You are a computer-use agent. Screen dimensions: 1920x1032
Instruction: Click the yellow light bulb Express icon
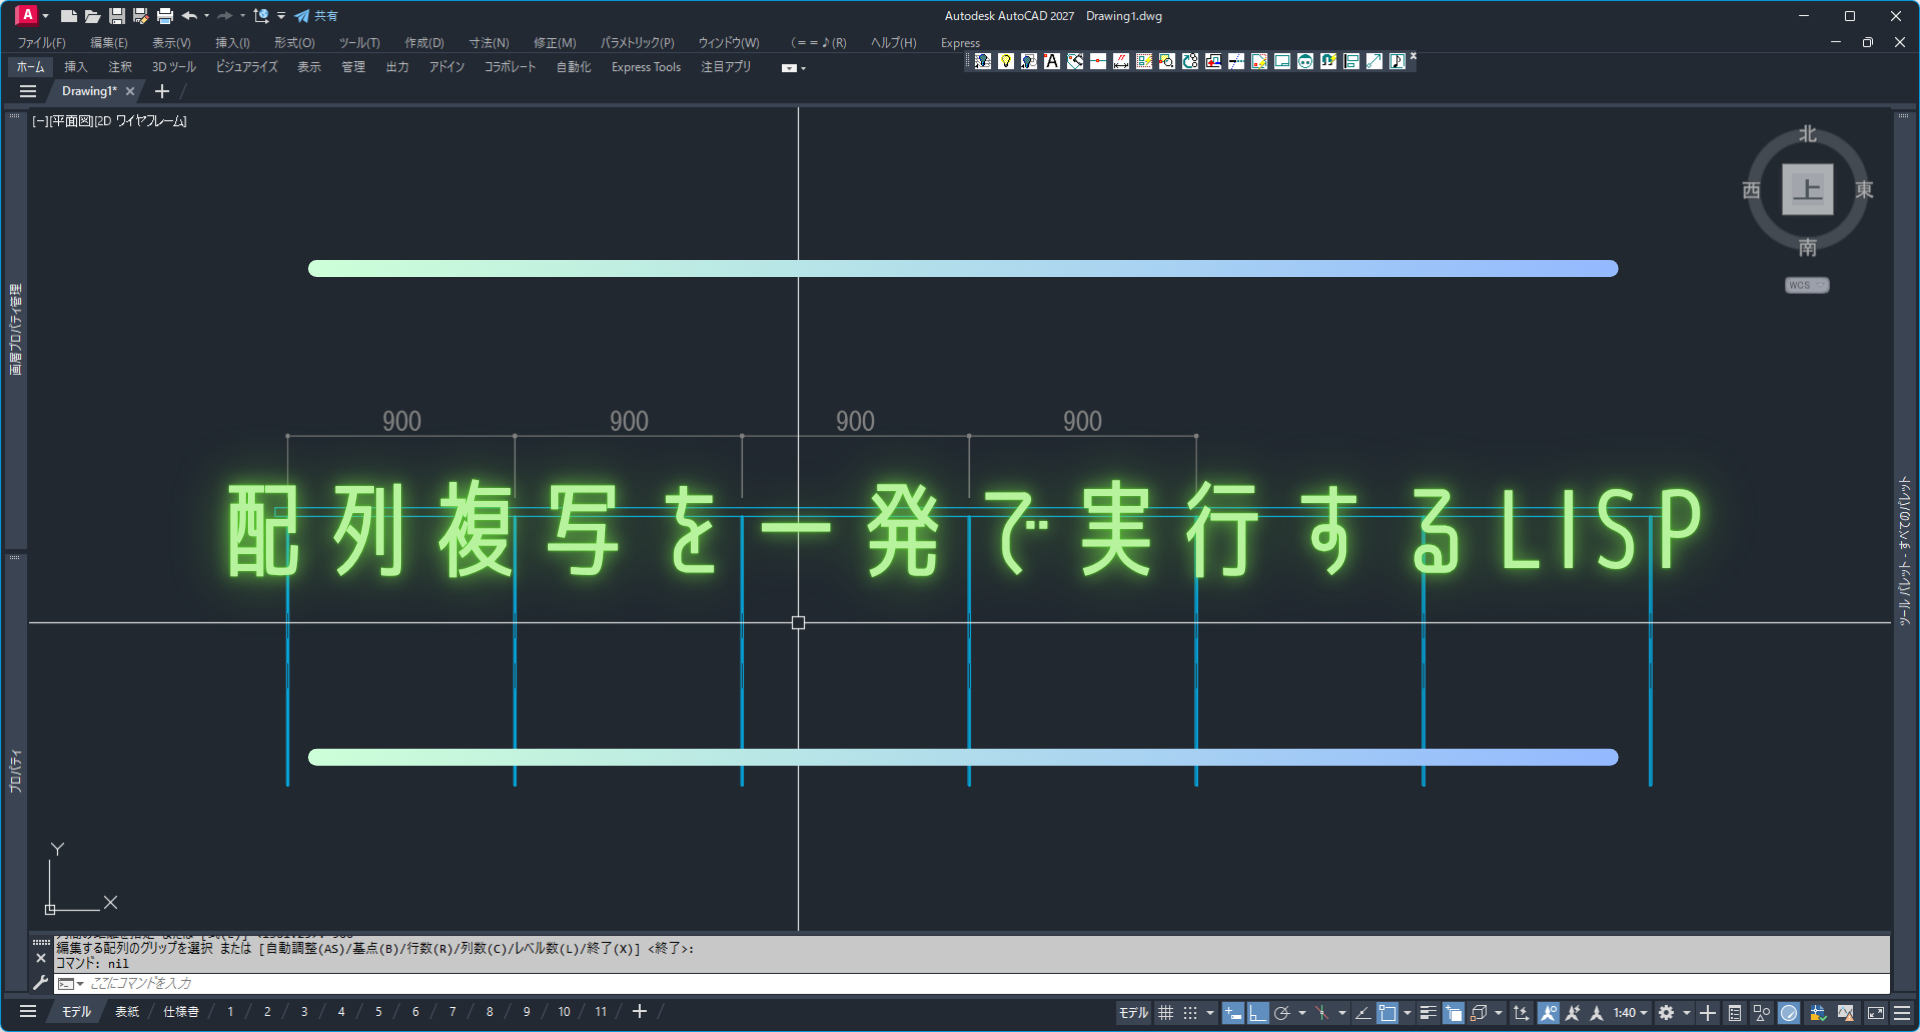1006,62
